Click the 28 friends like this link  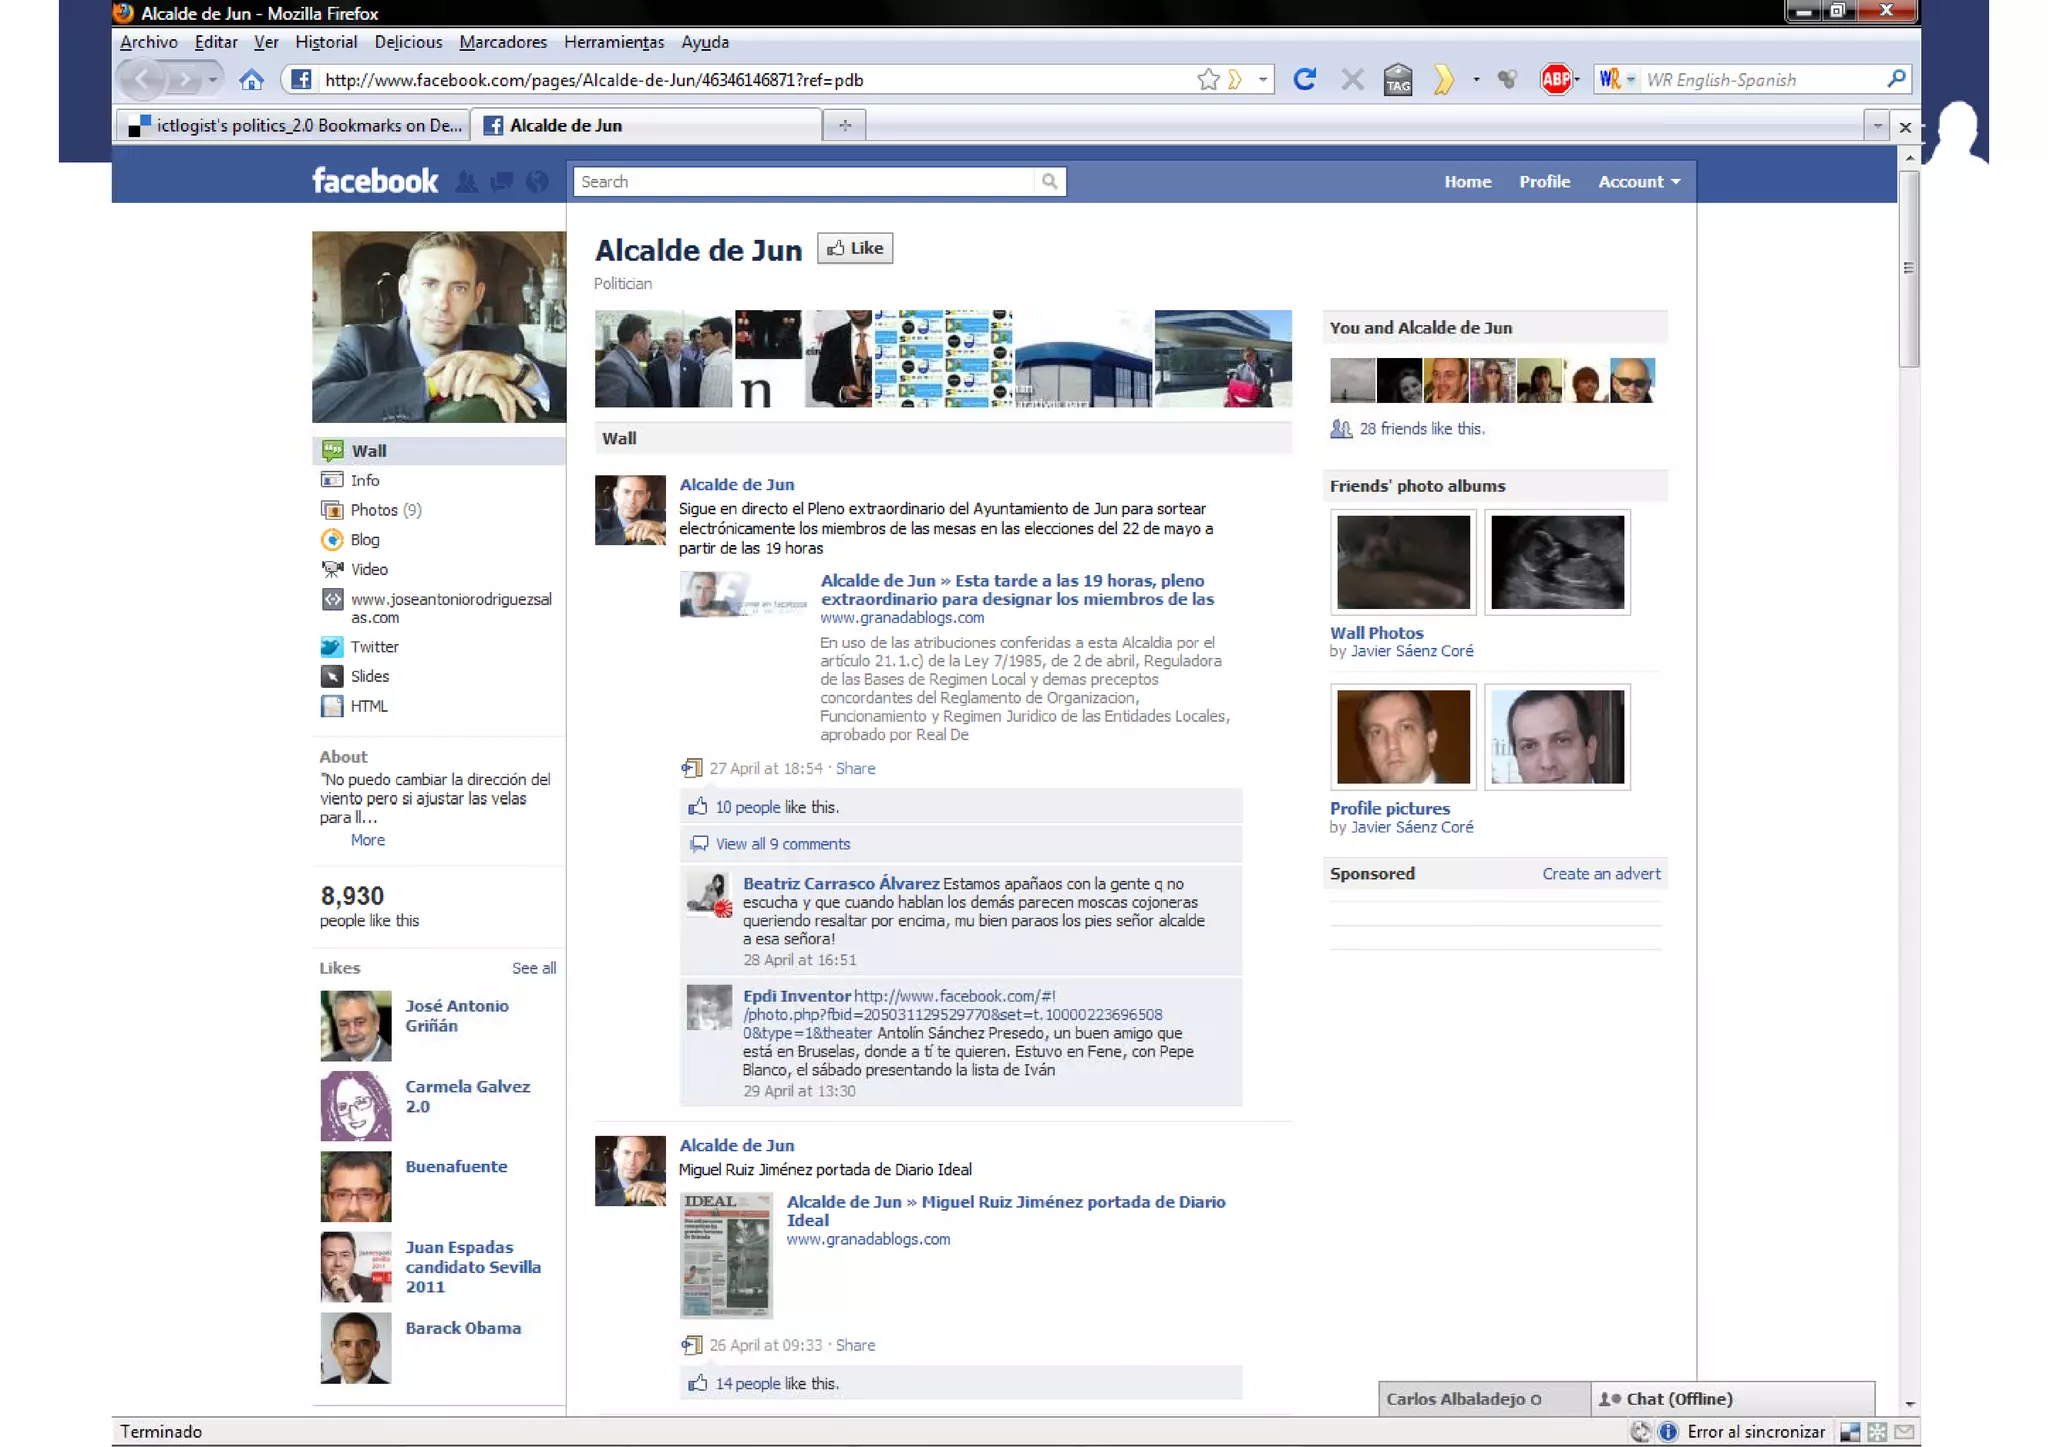tap(1421, 429)
